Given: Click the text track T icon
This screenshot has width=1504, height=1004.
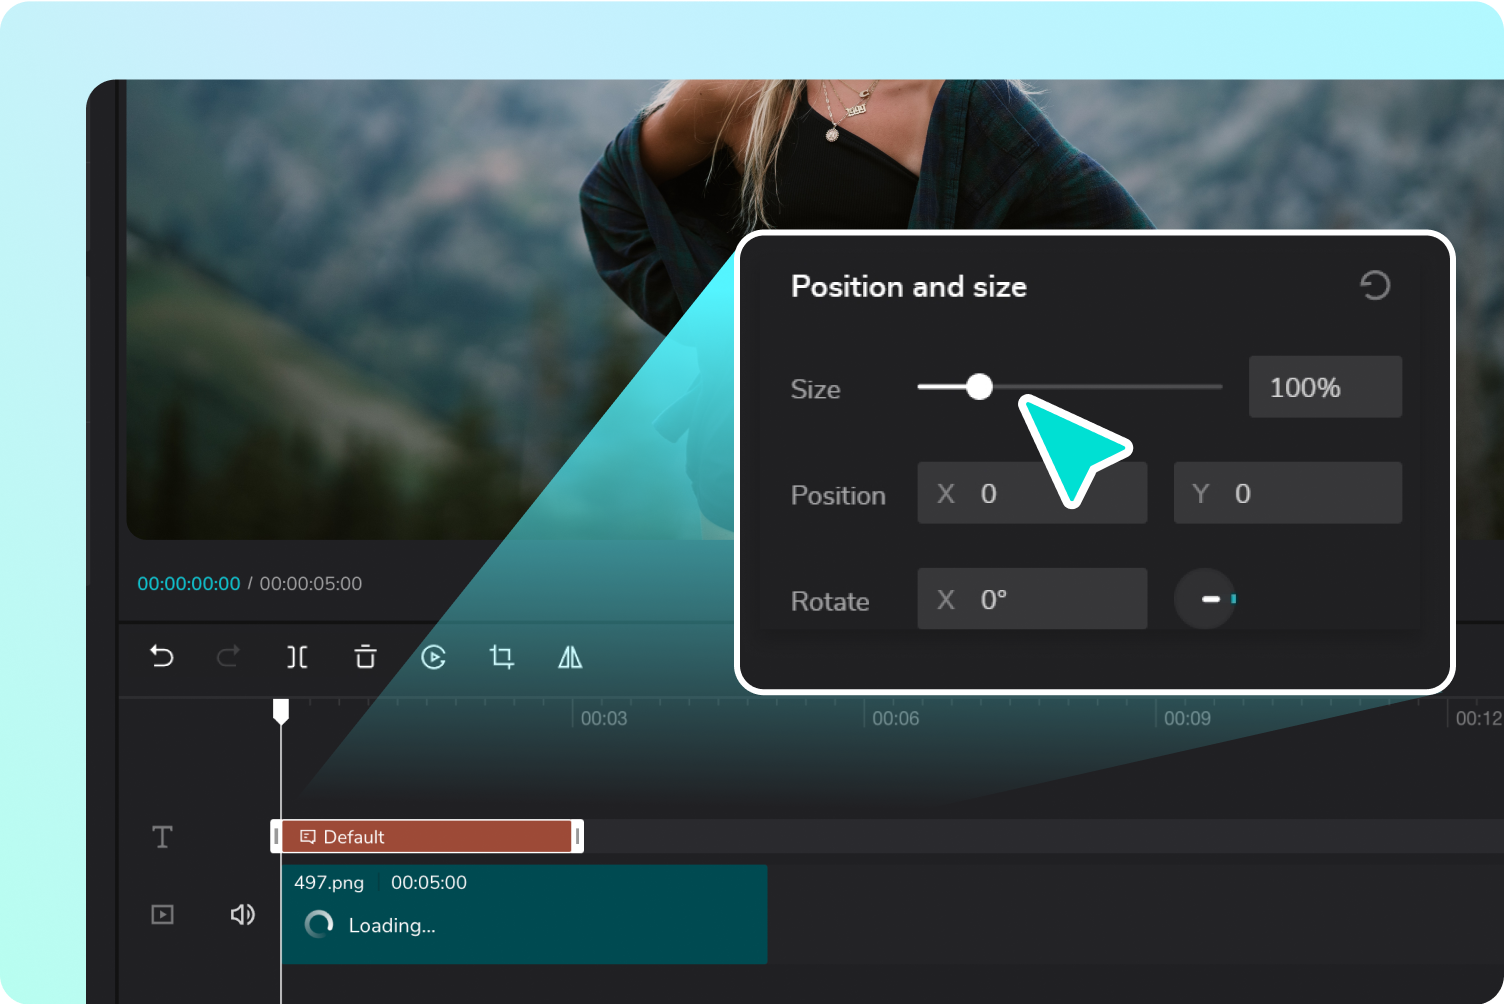Looking at the screenshot, I should click(x=162, y=837).
